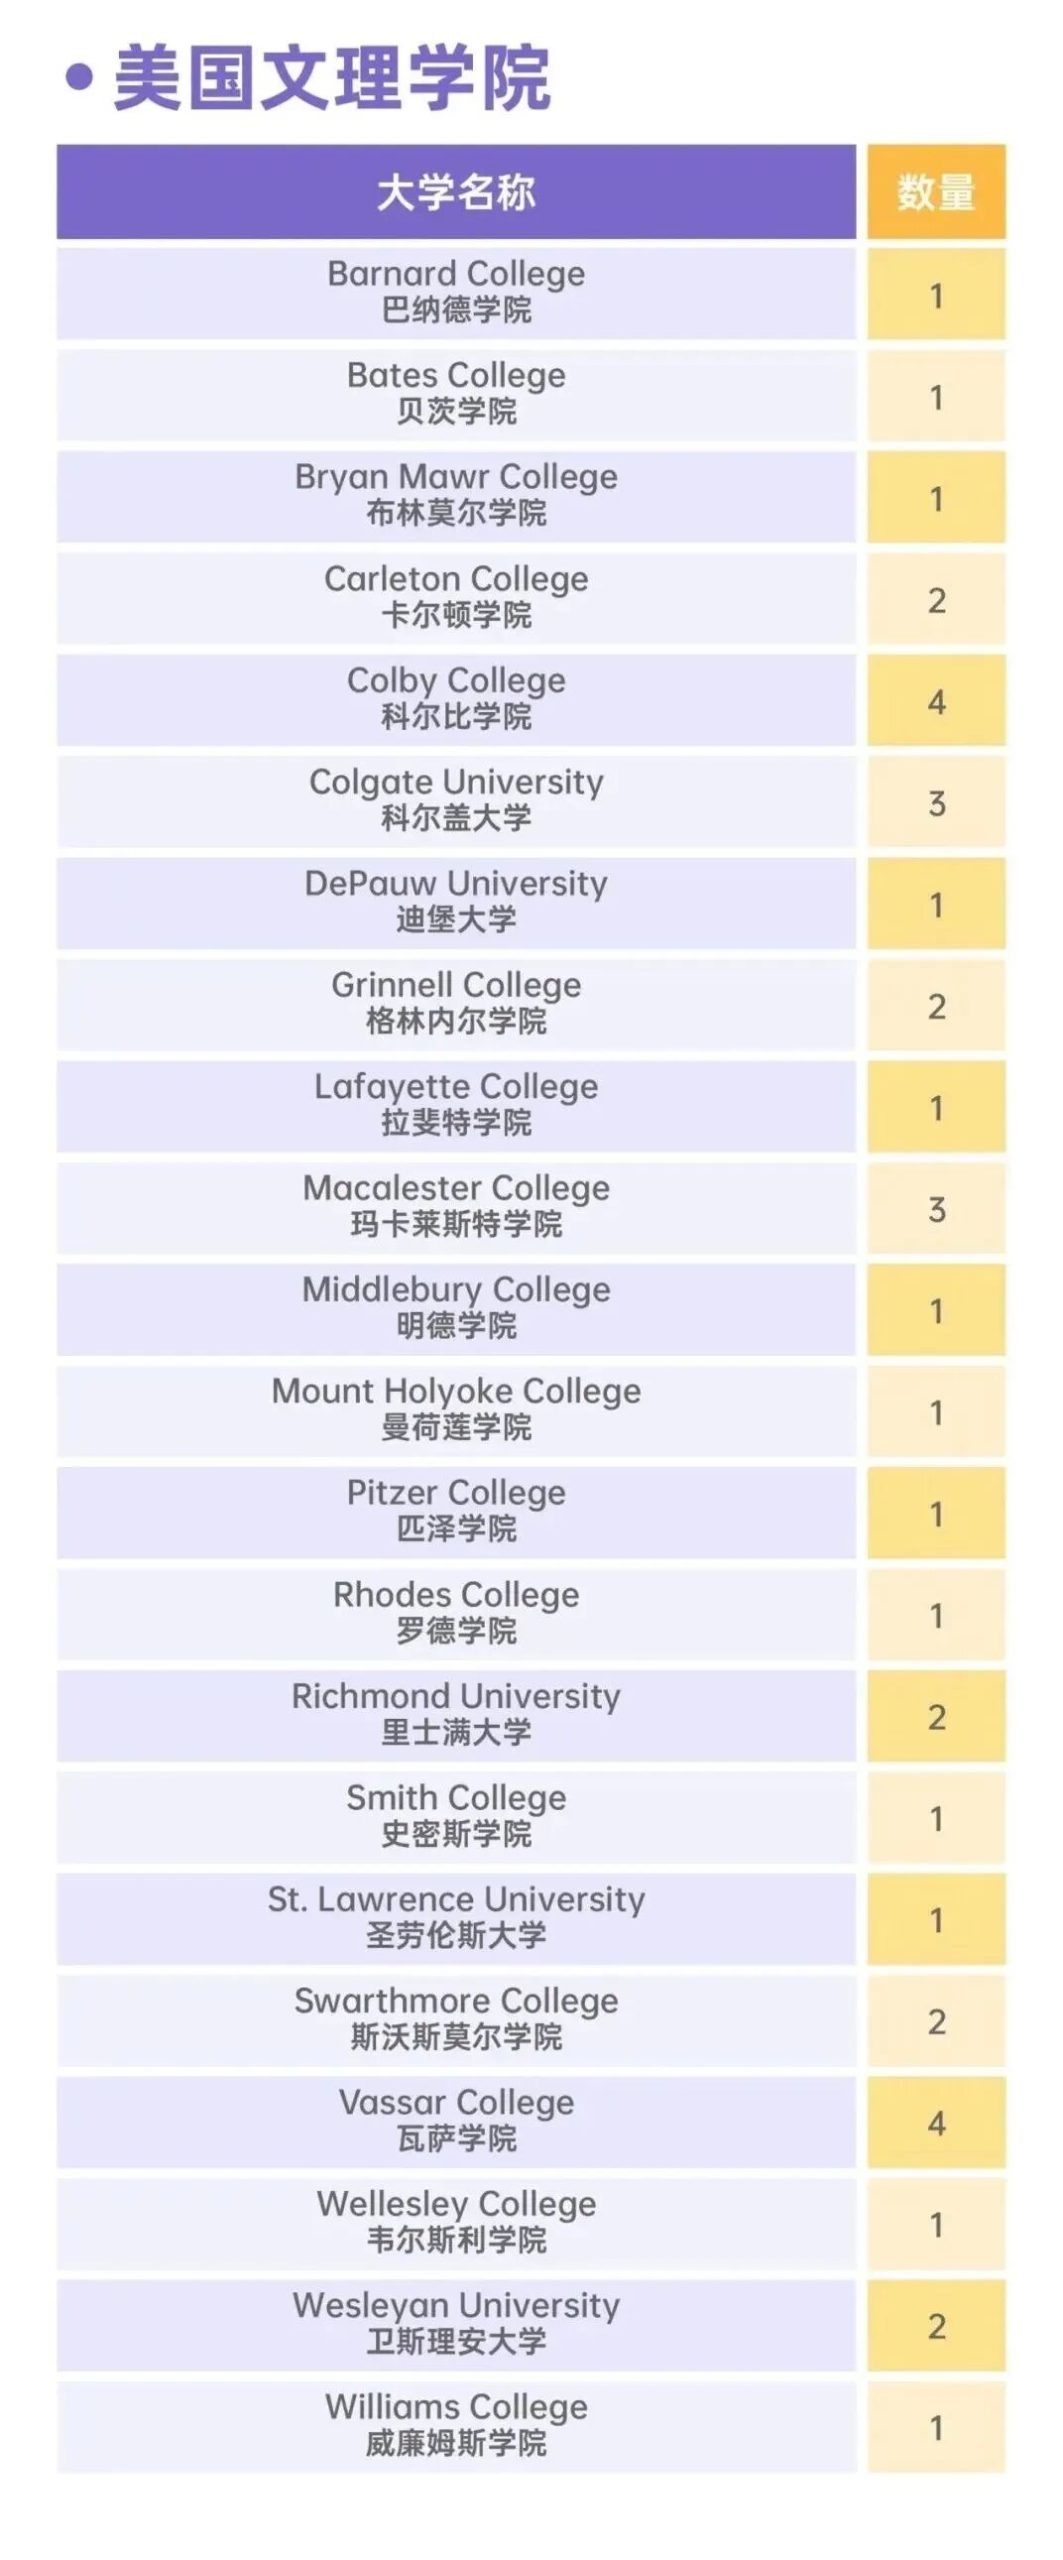Viewport: 1063px width, 2560px height.
Task: Click the orange 数量 header cell
Action: click(935, 192)
